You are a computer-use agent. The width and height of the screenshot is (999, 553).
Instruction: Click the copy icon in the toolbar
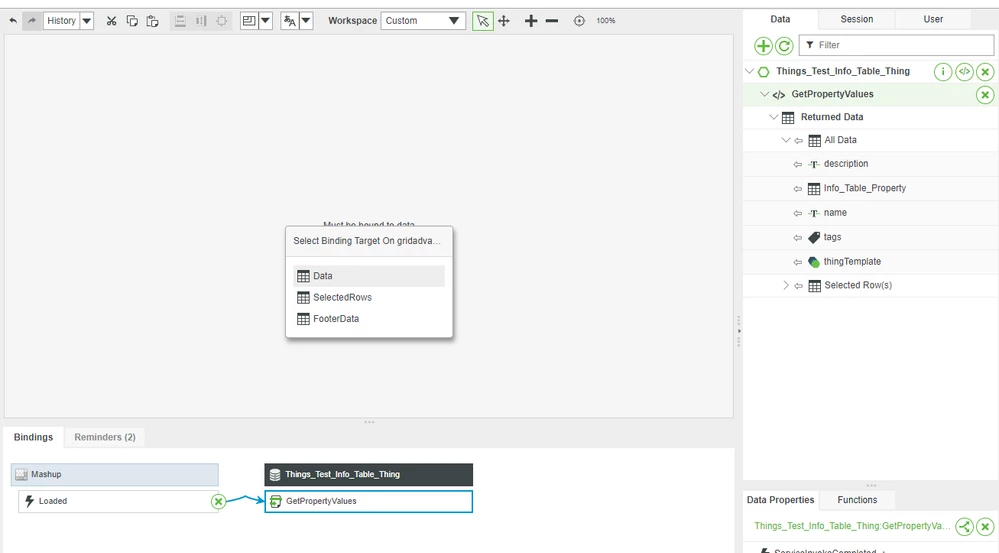(x=132, y=20)
